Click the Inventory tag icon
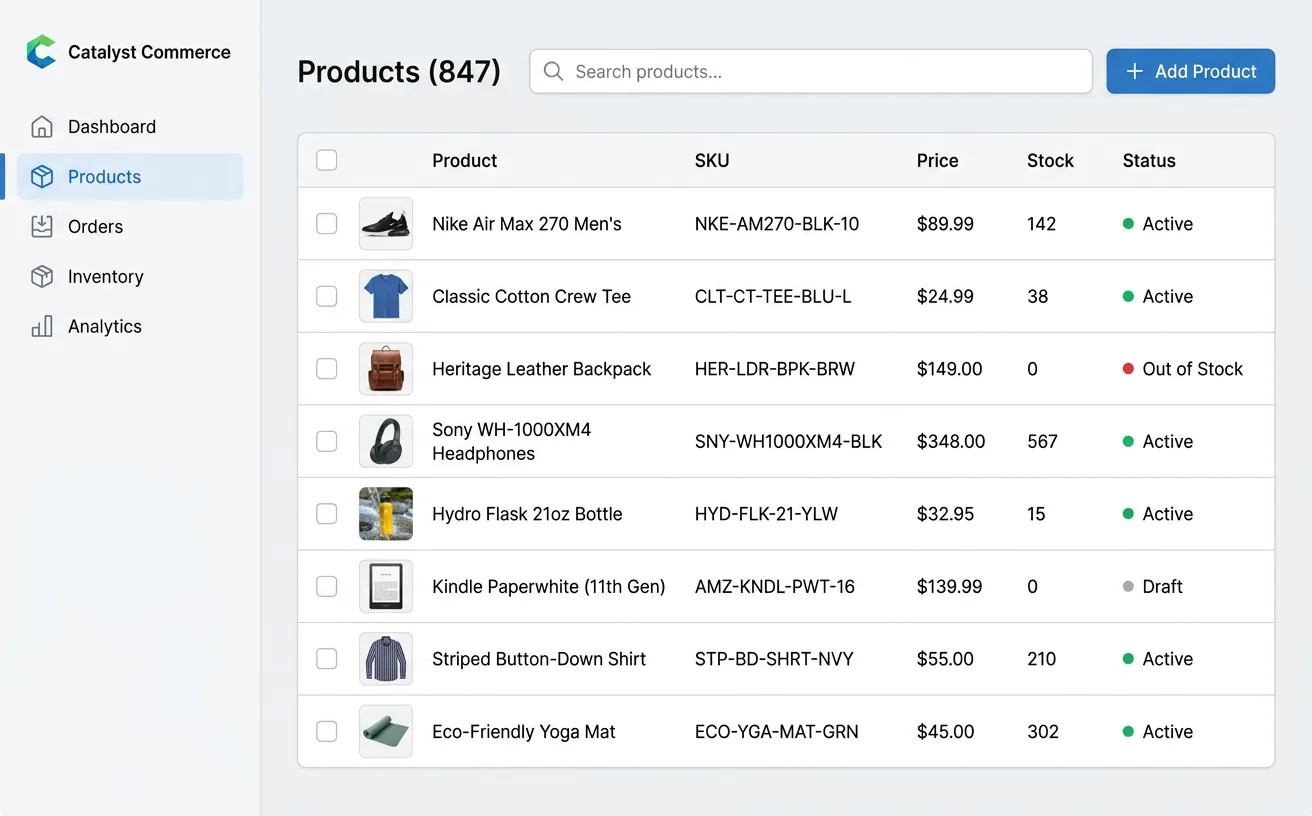The width and height of the screenshot is (1312, 816). pyautogui.click(x=41, y=276)
